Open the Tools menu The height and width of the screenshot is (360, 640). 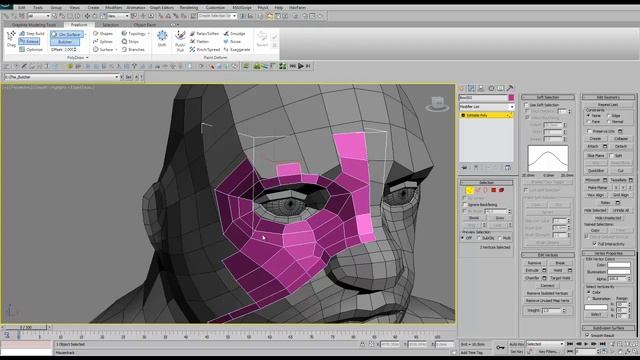tap(38, 7)
